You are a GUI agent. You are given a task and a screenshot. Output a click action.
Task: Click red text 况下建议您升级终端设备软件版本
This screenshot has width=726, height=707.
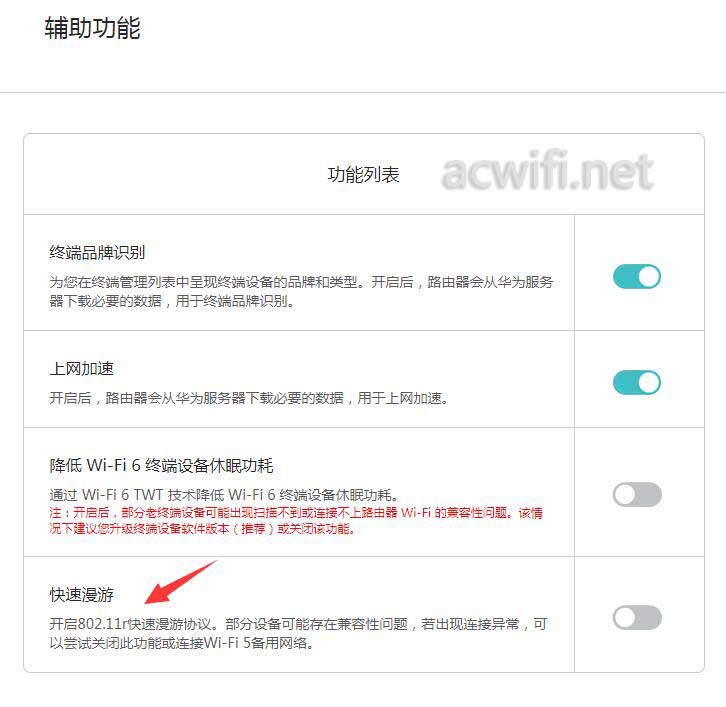tap(202, 528)
